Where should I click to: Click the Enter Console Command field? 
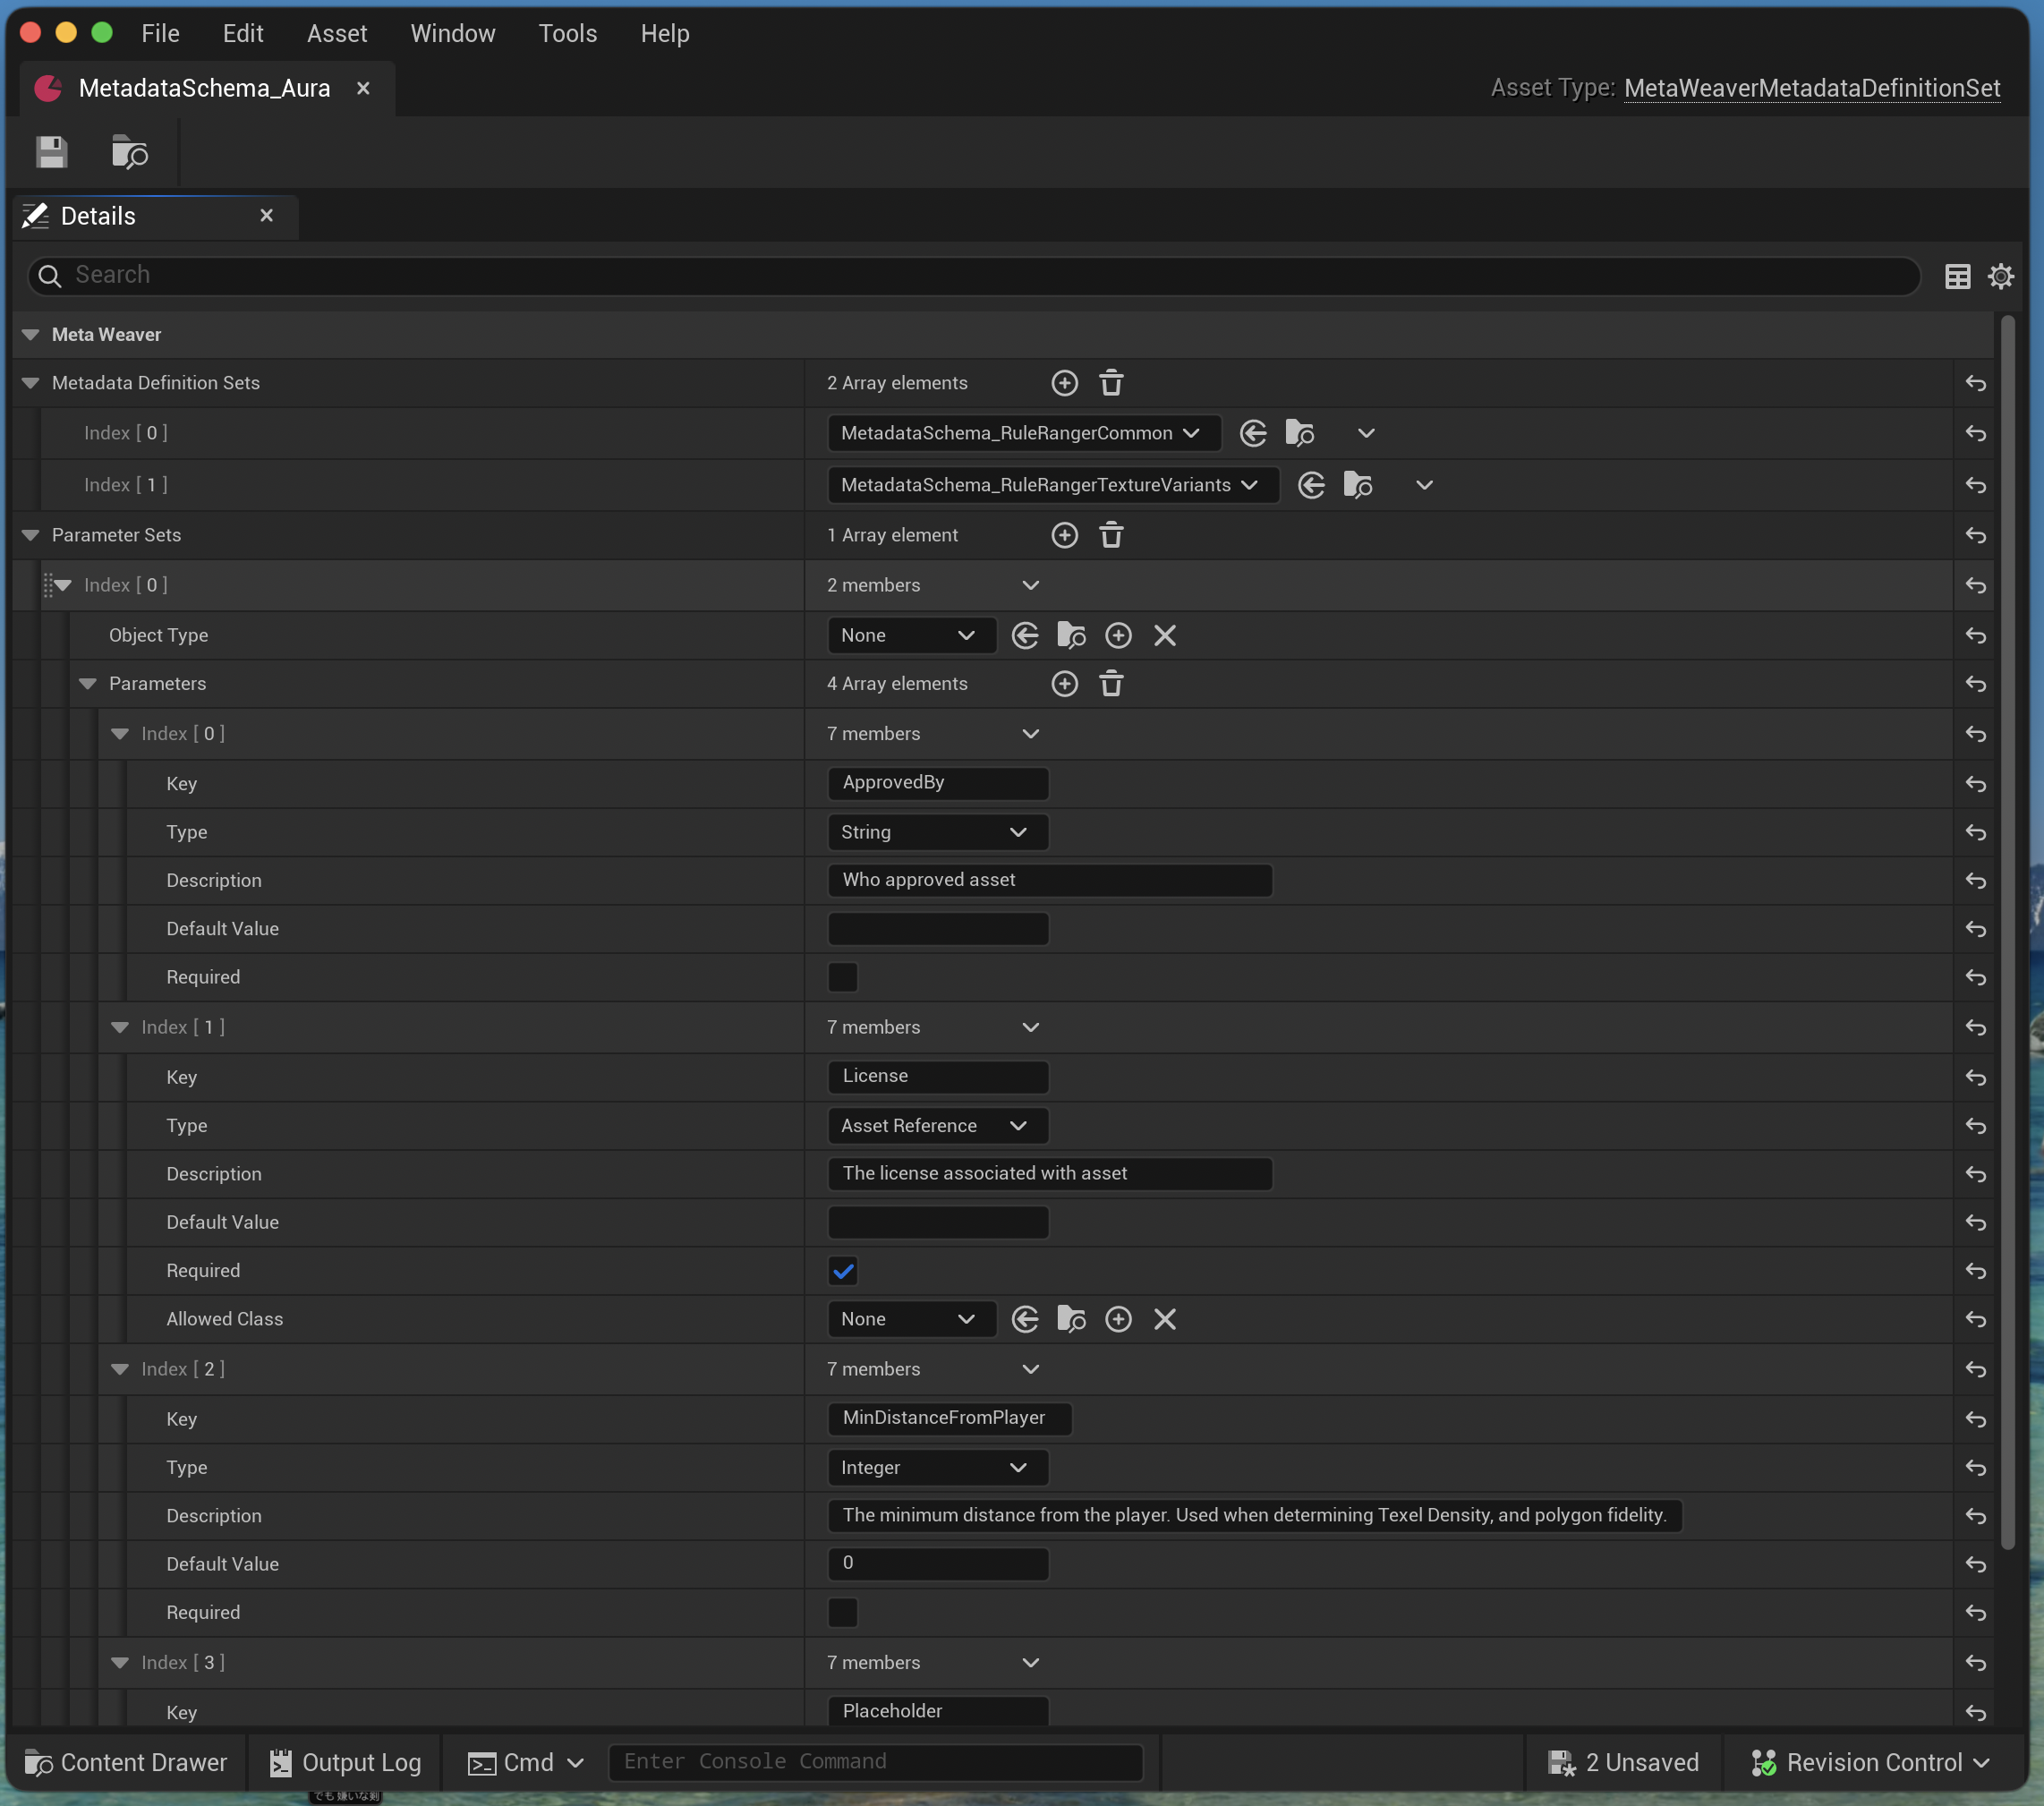point(874,1762)
